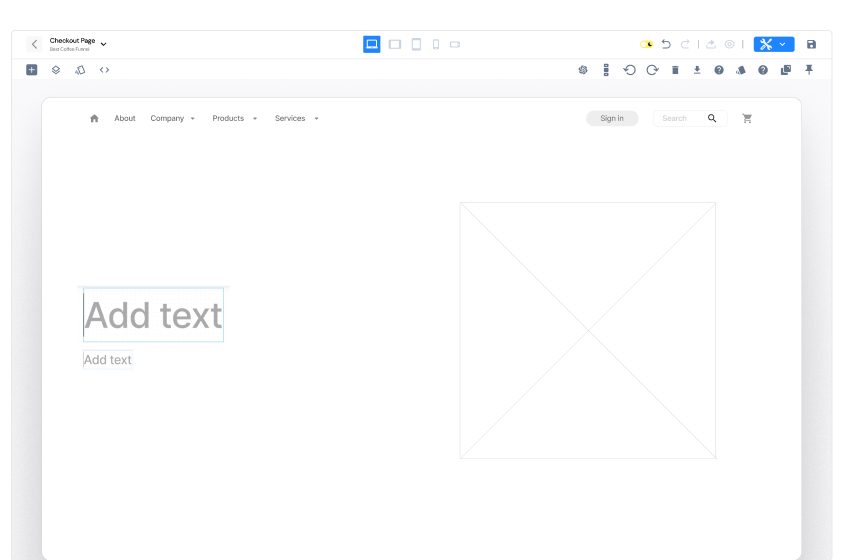Expand the Services dropdown arrow
The height and width of the screenshot is (560, 860).
tap(316, 118)
